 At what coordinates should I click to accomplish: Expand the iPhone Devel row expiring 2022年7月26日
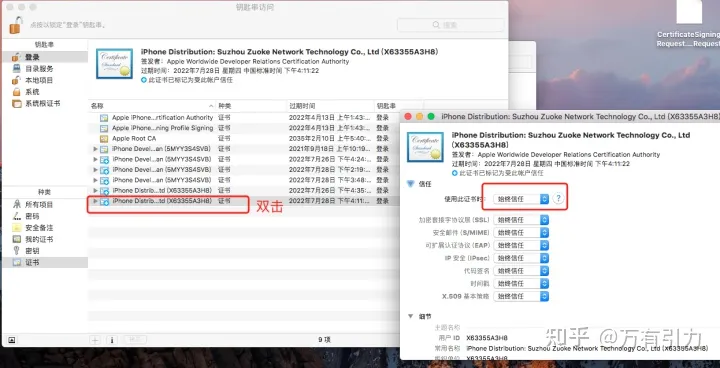pyautogui.click(x=96, y=159)
